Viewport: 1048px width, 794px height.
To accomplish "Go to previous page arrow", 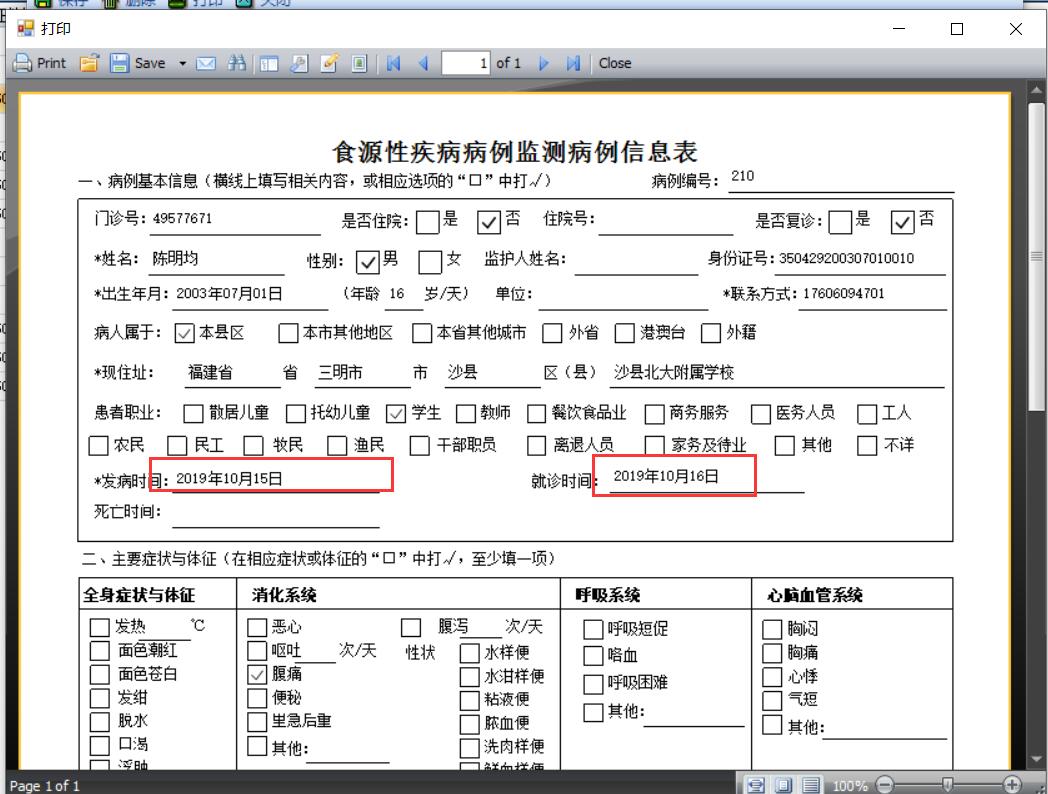I will point(423,63).
